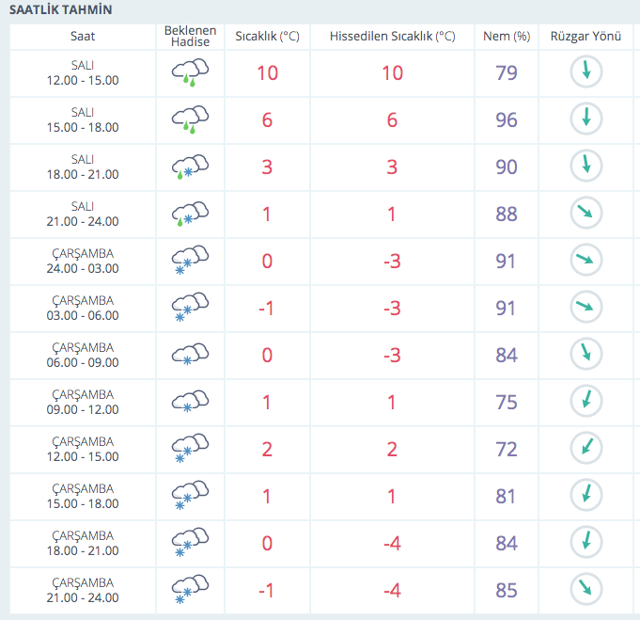Viewport: 640px width, 620px height.
Task: Click the rain icon for Salı 12.00 - 15.00
Action: 189,74
